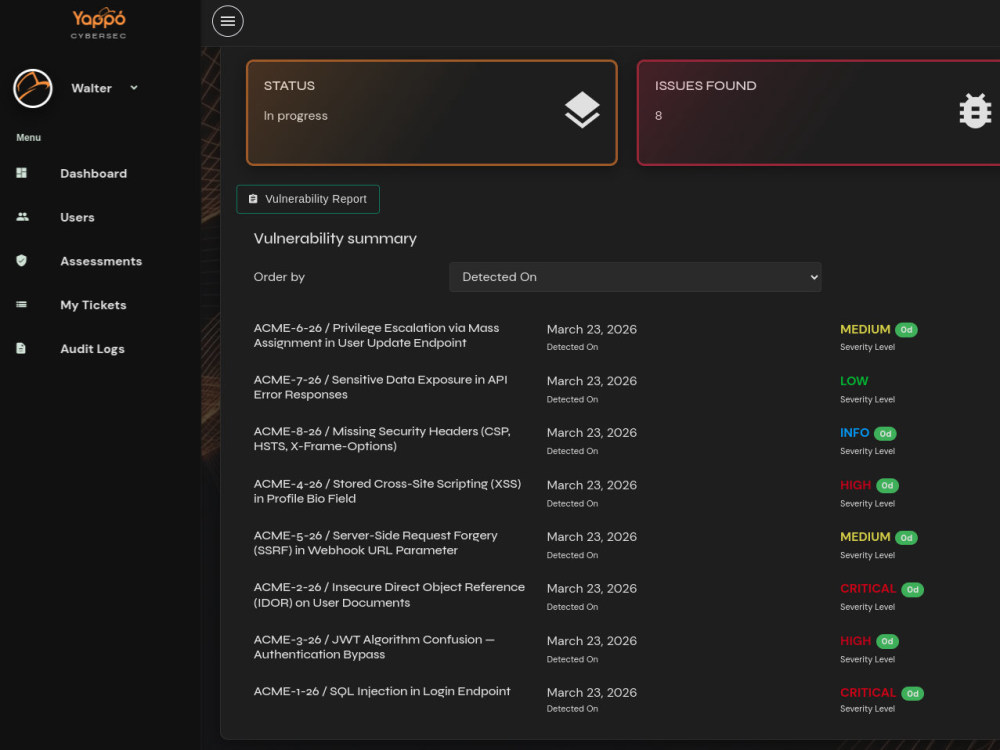The height and width of the screenshot is (750, 1000).
Task: Click the 0d badge on ACME-5-26 row
Action: (906, 538)
